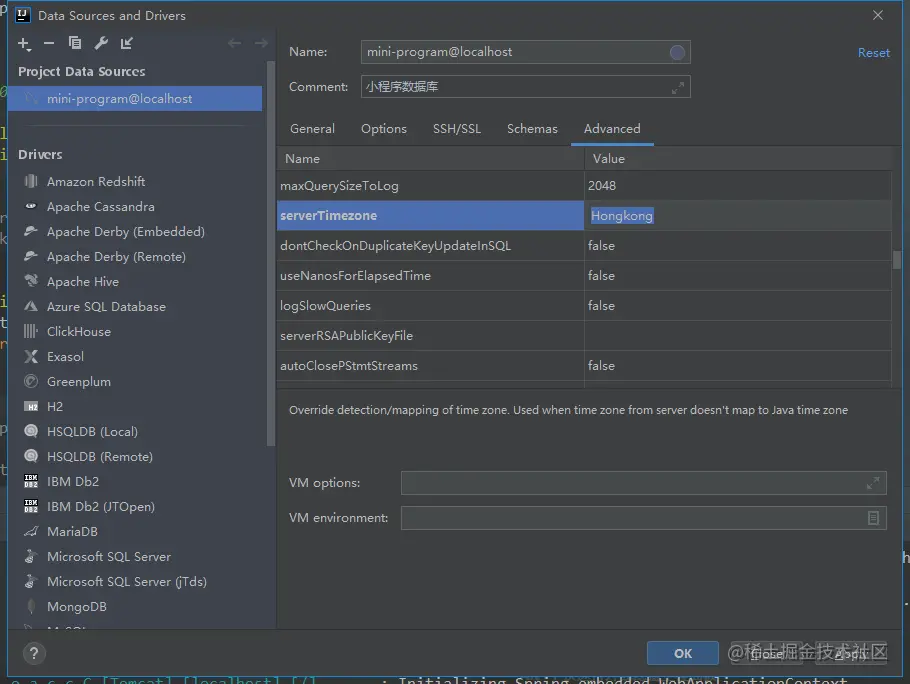Edit the Name input field

(x=525, y=52)
